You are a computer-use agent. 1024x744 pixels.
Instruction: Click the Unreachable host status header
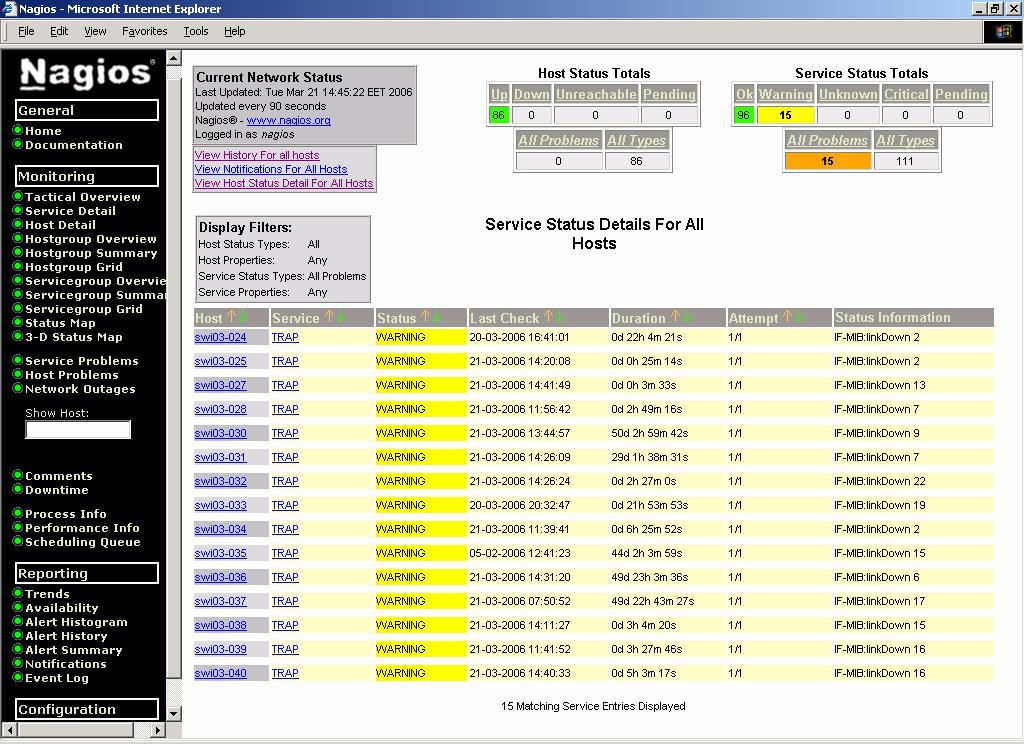click(x=596, y=94)
